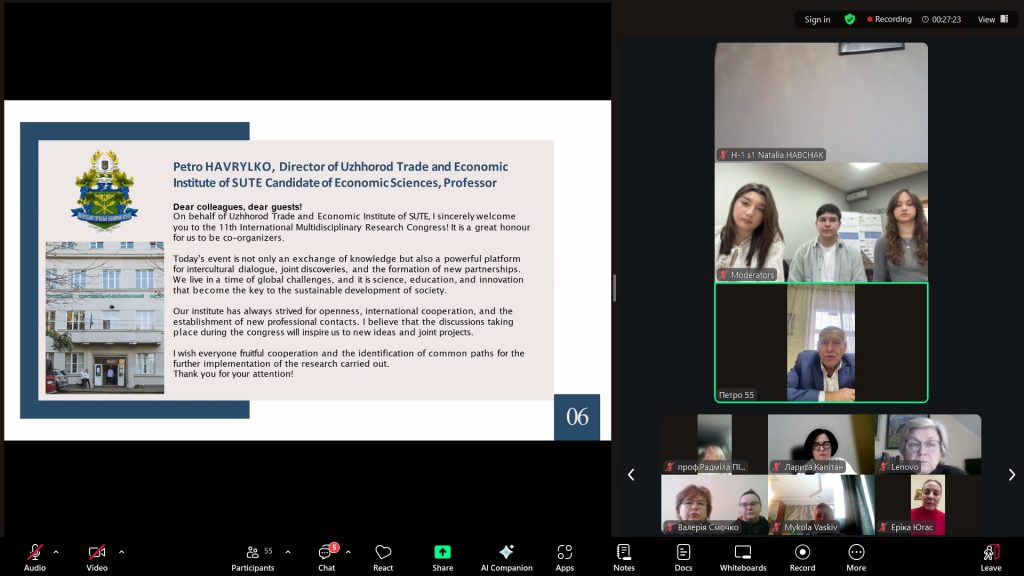This screenshot has width=1024, height=576.
Task: Open the Apps panel
Action: point(565,556)
